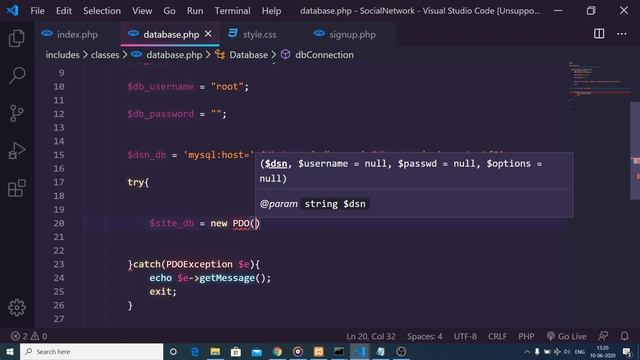Open the Windows Start menu

(10, 351)
